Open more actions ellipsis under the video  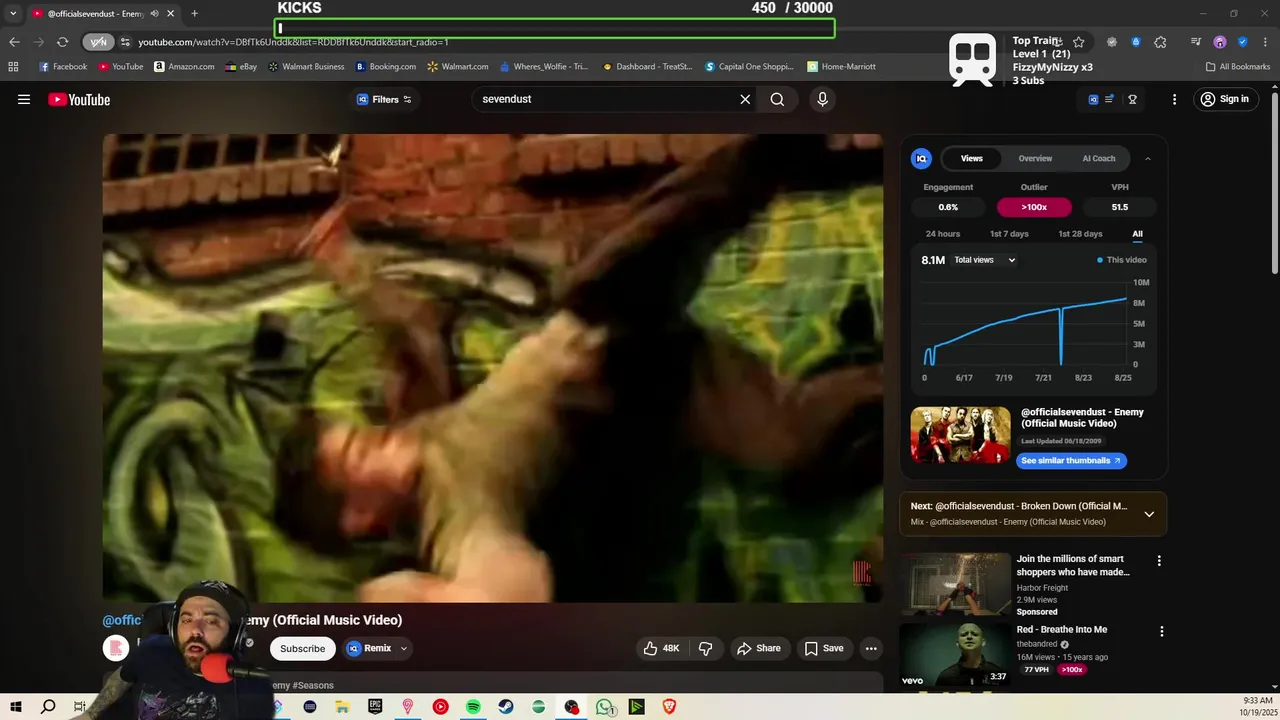coord(871,648)
